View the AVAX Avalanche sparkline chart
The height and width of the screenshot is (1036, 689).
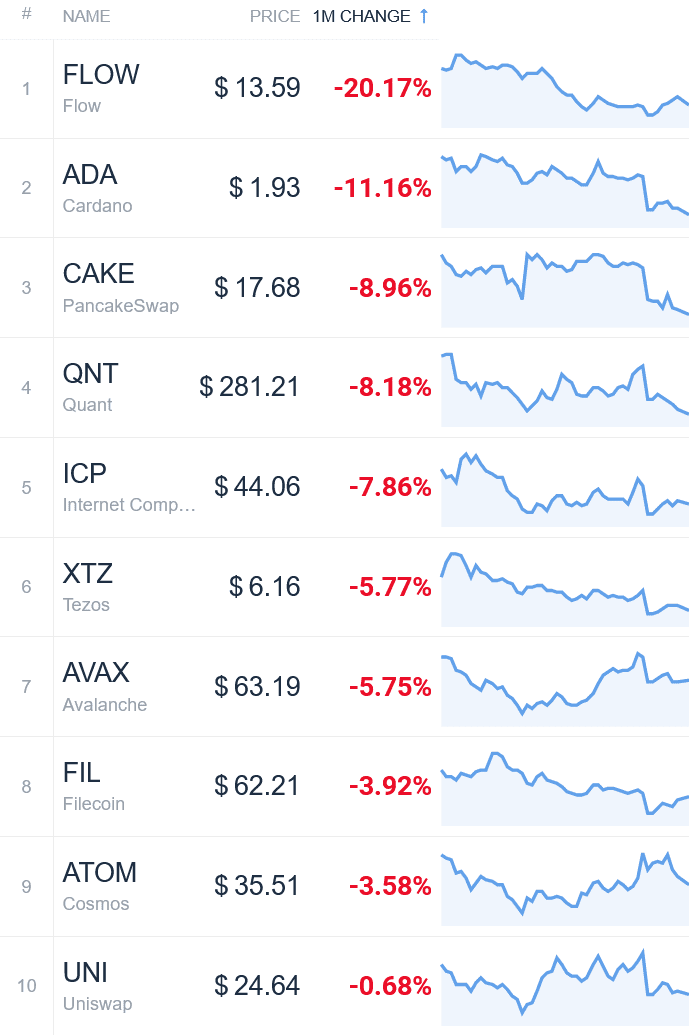[x=565, y=688]
